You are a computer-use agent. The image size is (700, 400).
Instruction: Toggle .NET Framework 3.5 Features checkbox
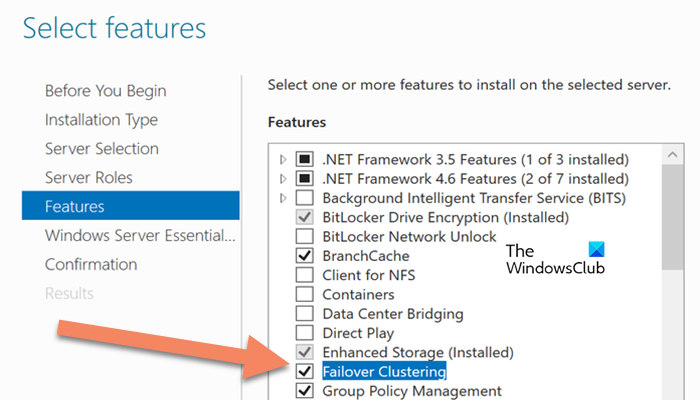pyautogui.click(x=306, y=160)
